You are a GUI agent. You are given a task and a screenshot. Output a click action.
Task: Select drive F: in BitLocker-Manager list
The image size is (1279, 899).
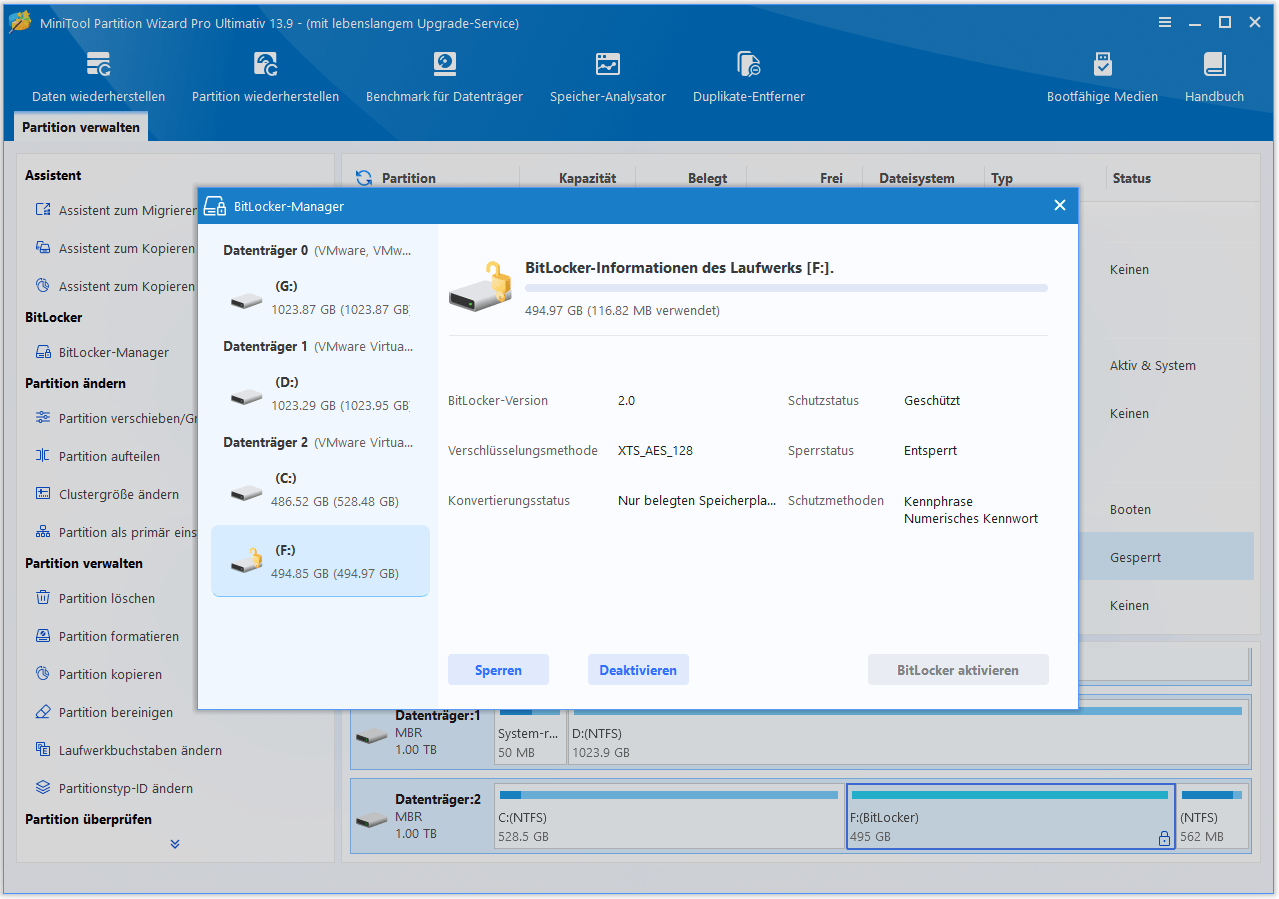[x=320, y=561]
